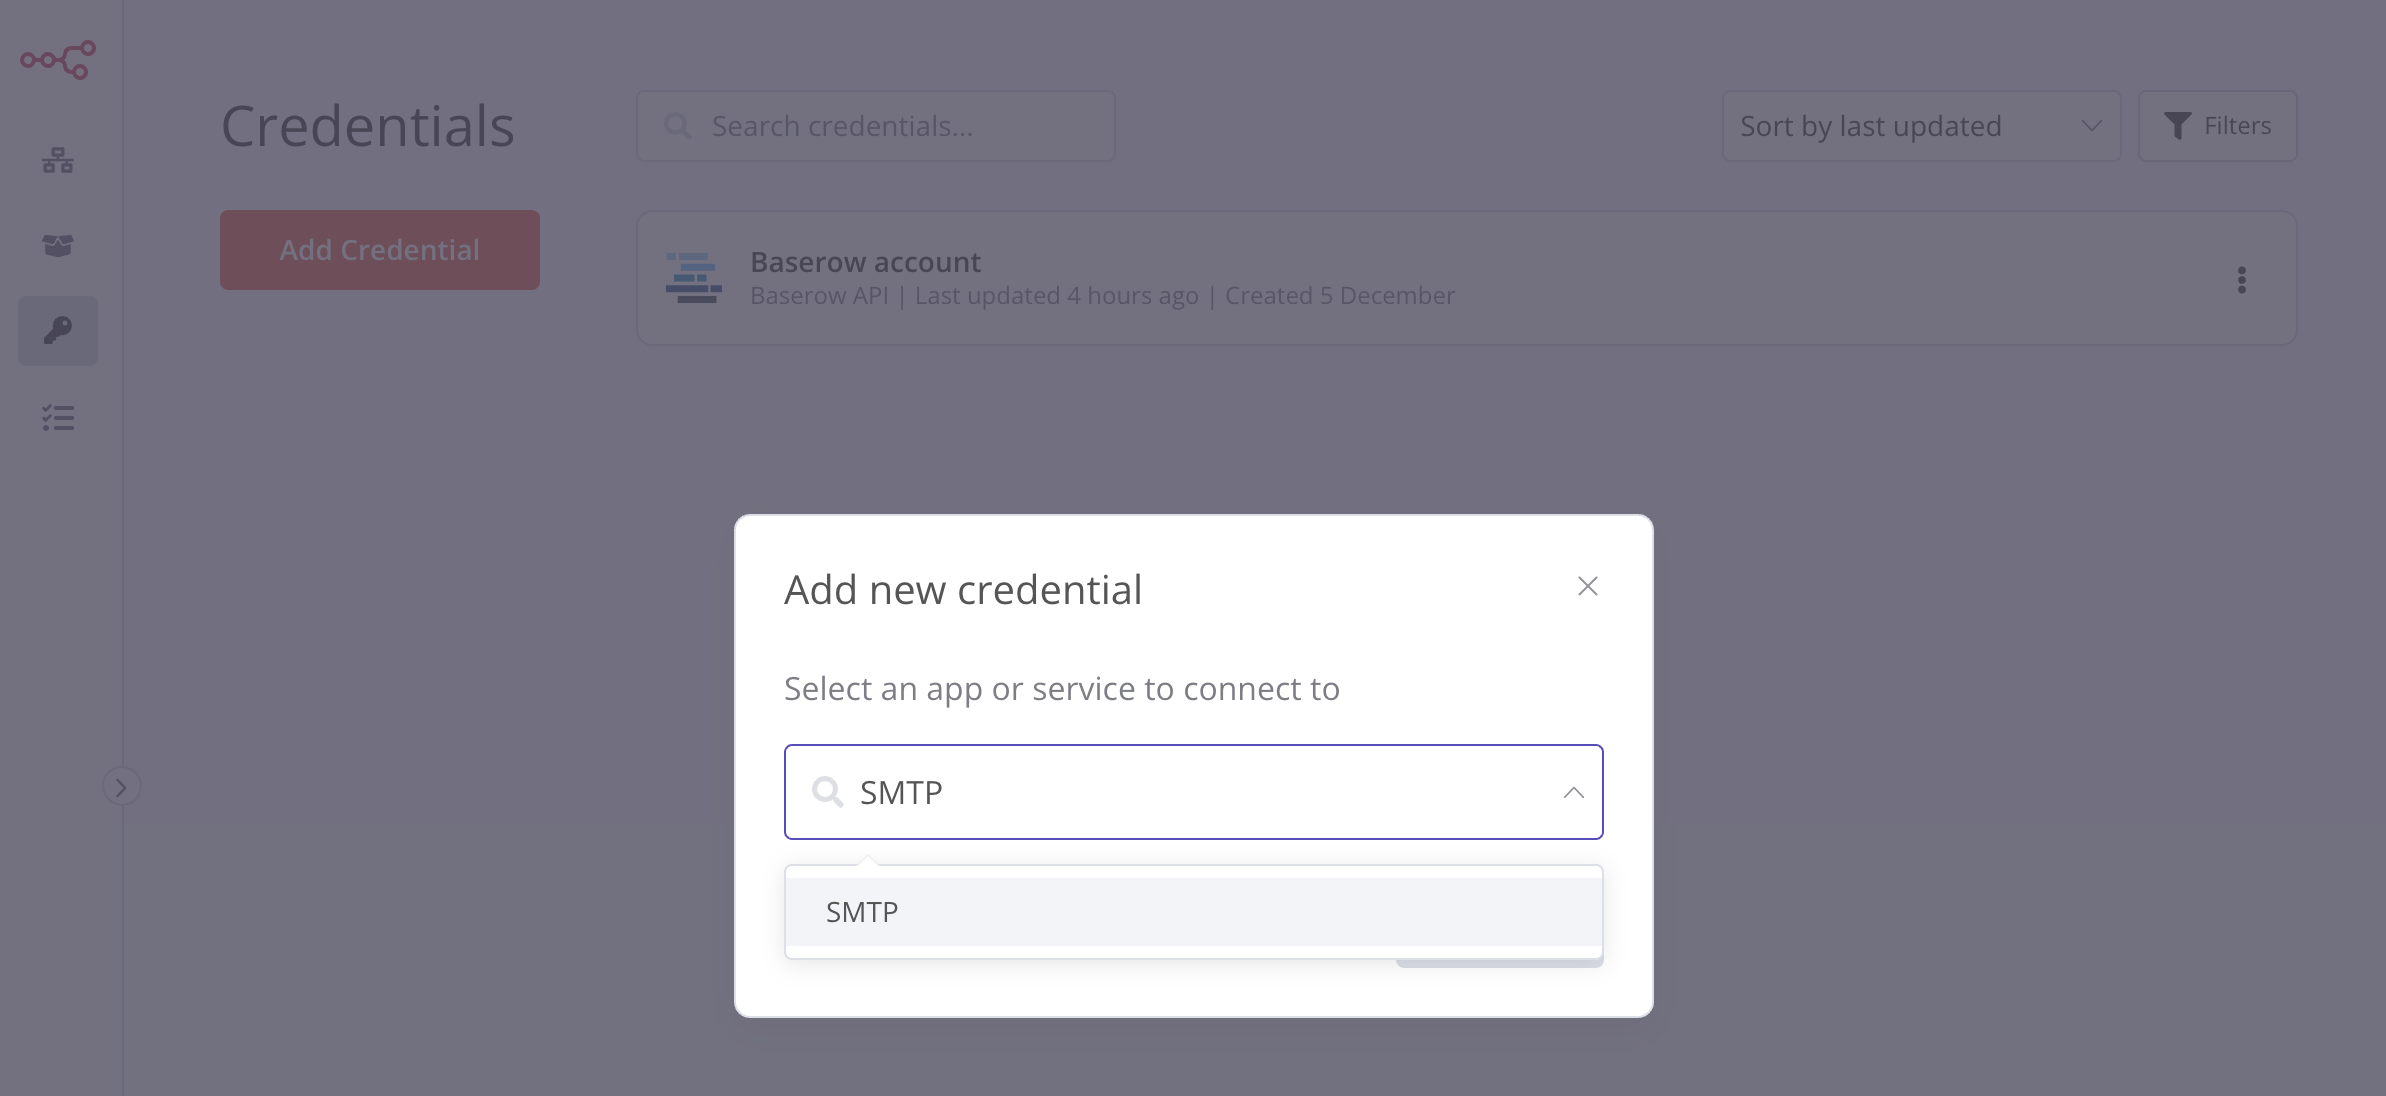2386x1096 pixels.
Task: Click the Baserow logo icon
Action: (x=693, y=278)
